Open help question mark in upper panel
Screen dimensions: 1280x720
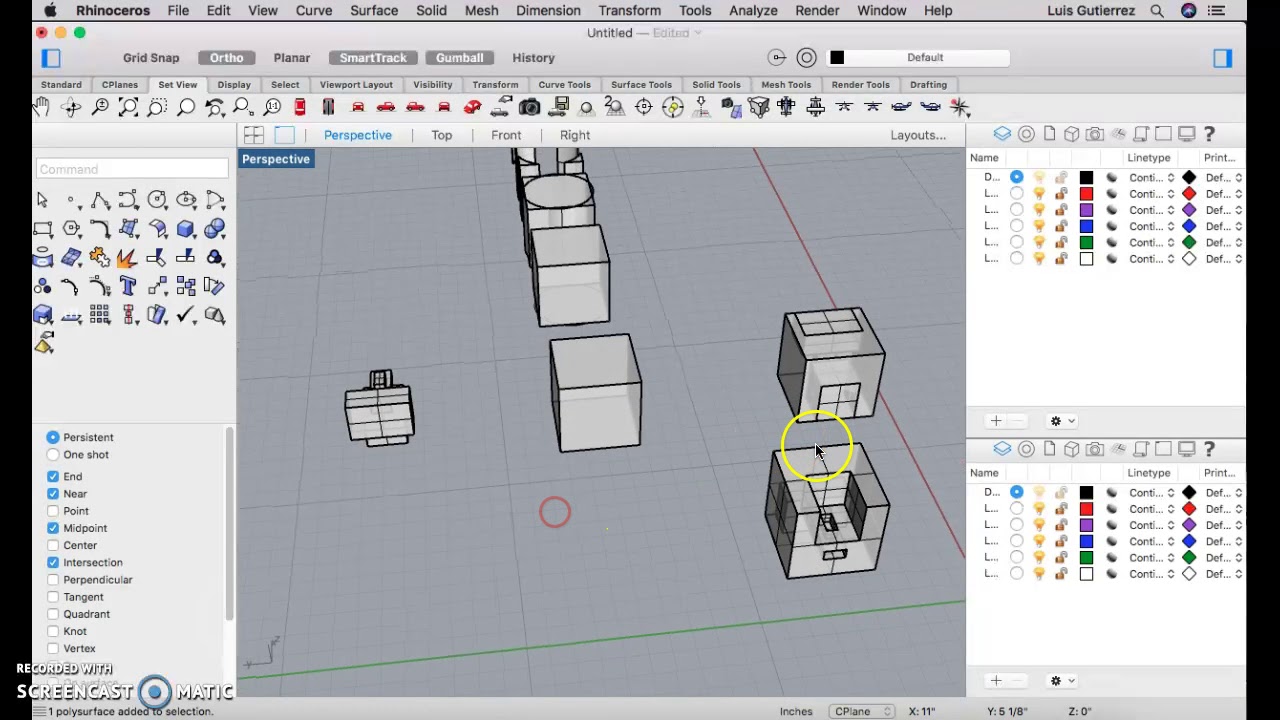pyautogui.click(x=1209, y=134)
